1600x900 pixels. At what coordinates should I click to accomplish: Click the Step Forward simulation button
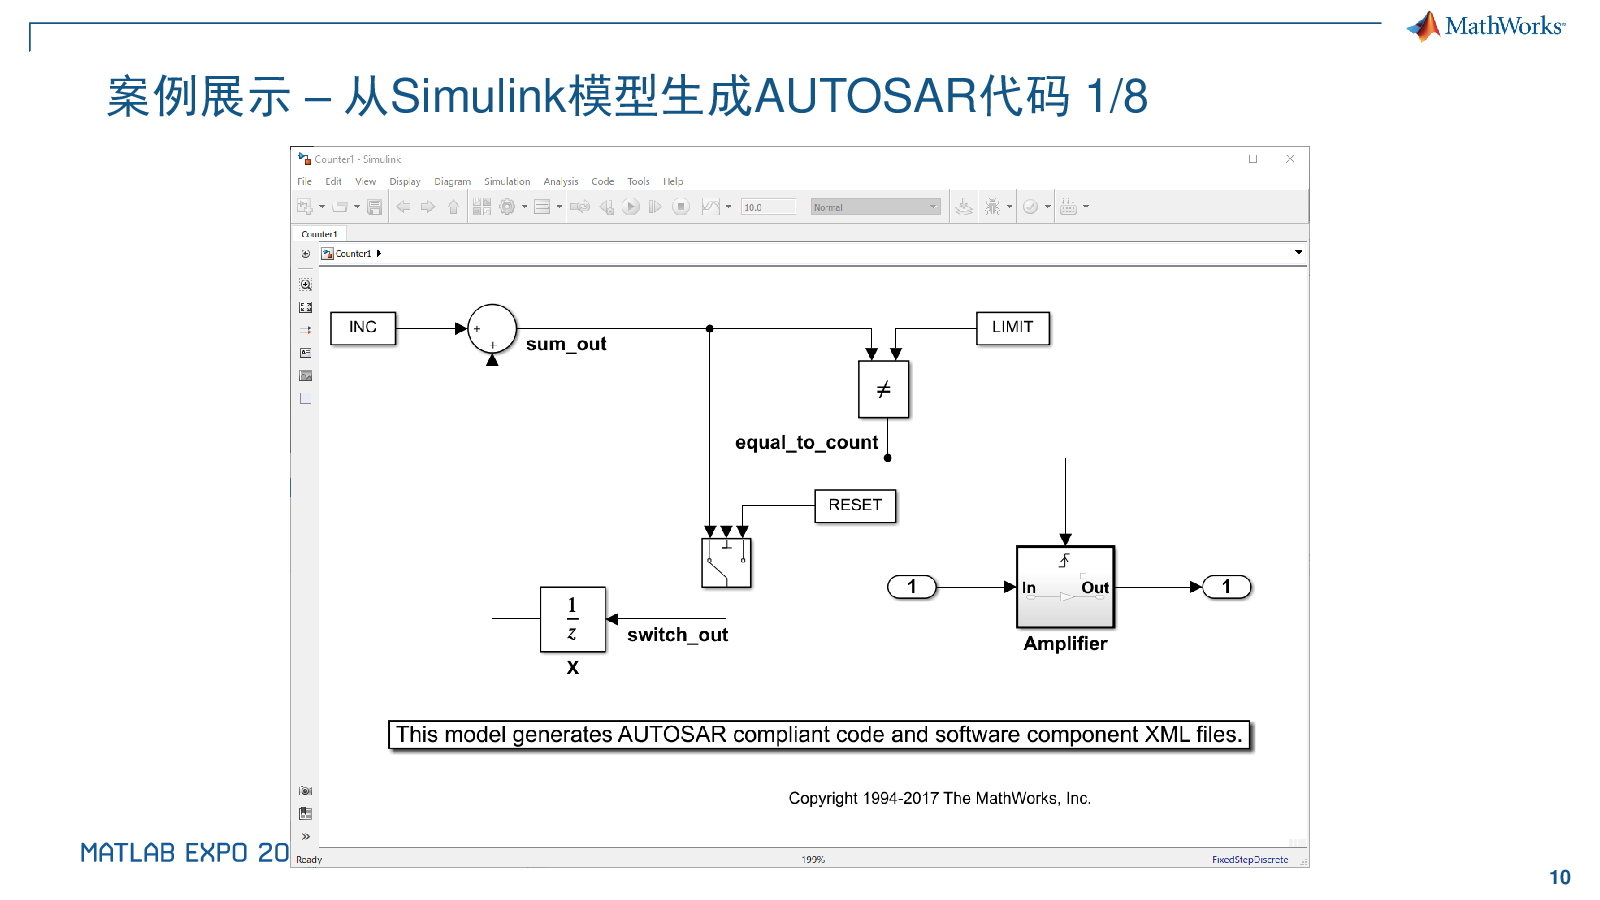tap(655, 207)
